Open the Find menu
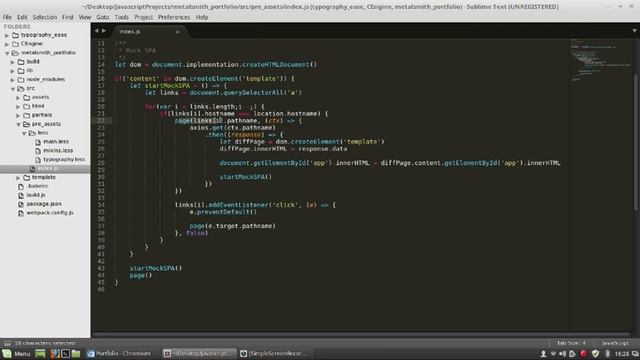Viewport: 640px width, 360px height. pos(67,17)
